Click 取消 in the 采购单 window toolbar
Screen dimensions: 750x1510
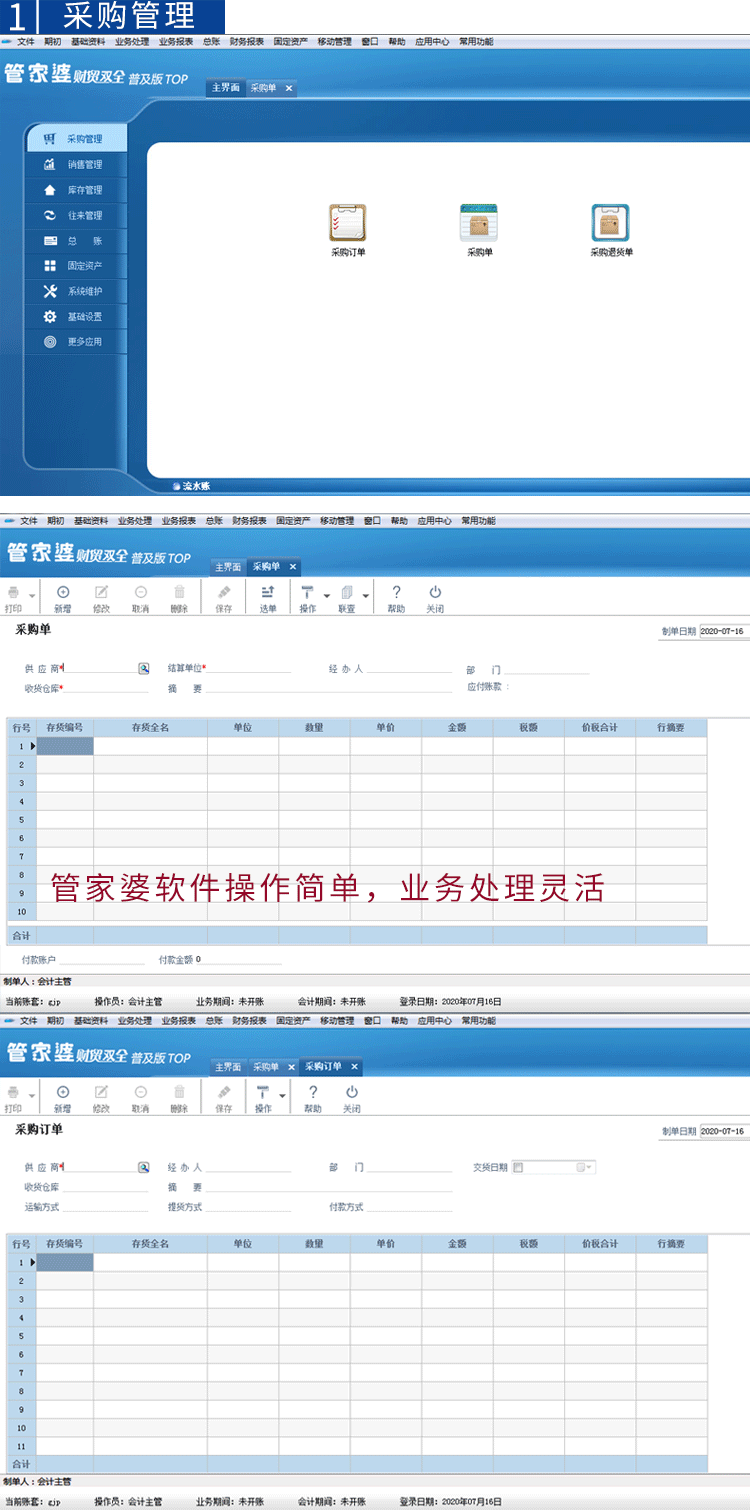pos(141,599)
